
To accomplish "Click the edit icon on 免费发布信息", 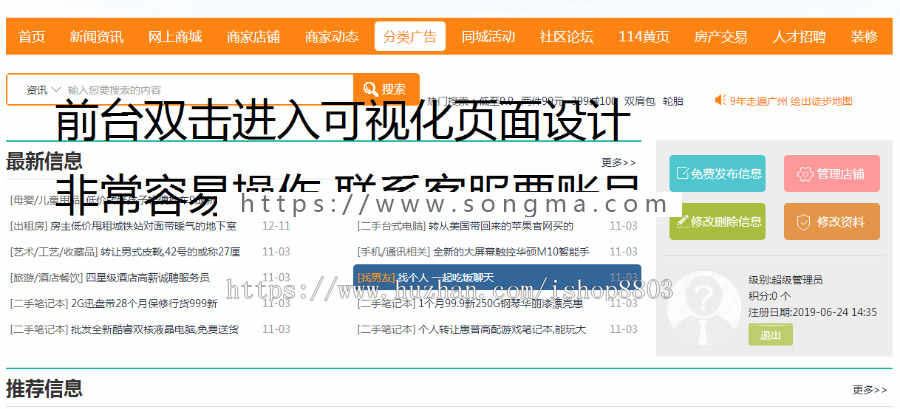I will pyautogui.click(x=682, y=173).
